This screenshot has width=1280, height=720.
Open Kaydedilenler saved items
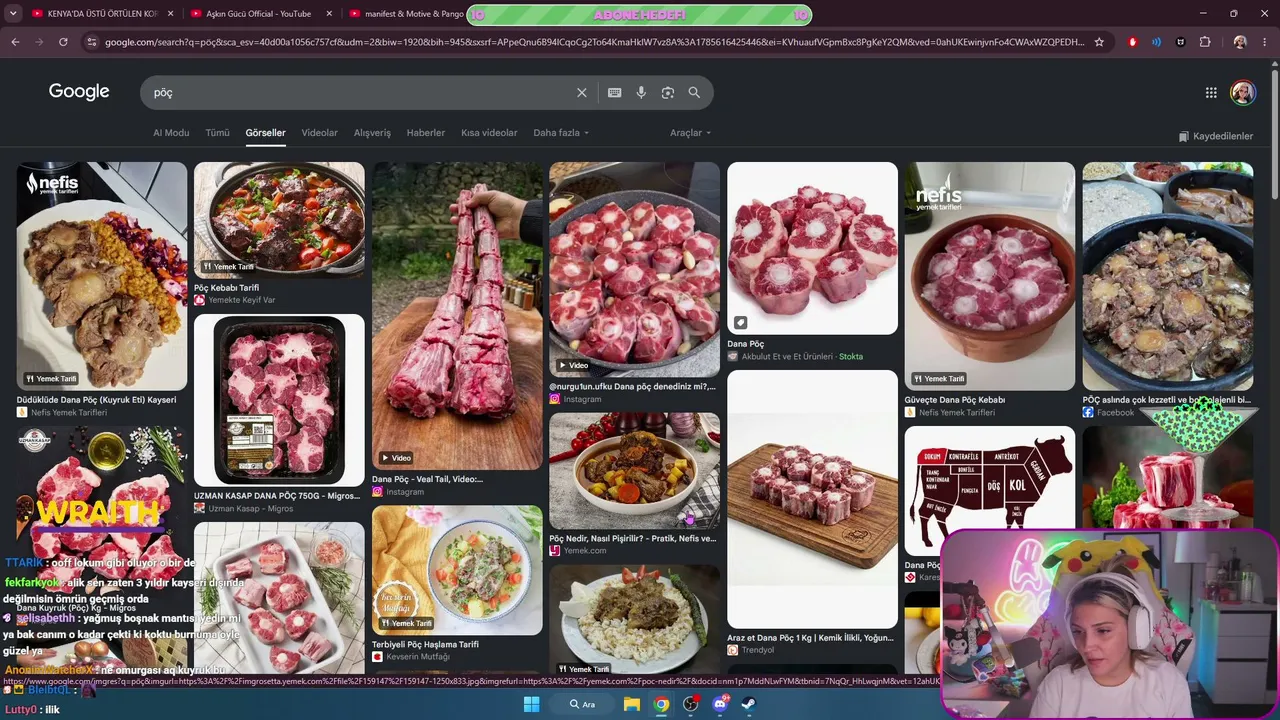(x=1216, y=136)
